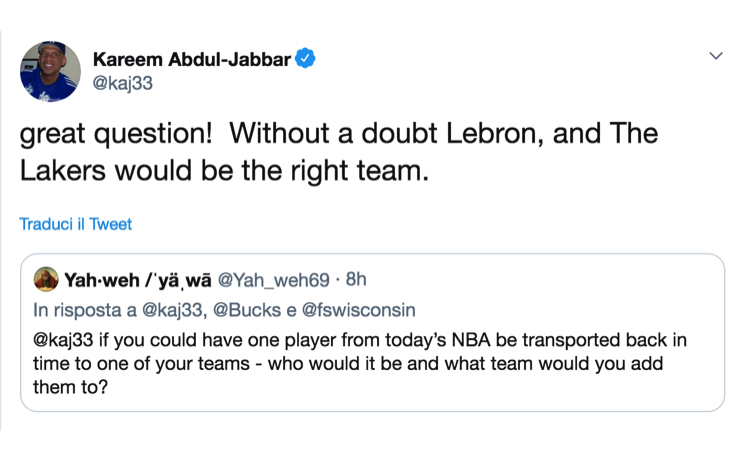Open Kareem Abdul-Jabbar's profile picture
738x462 pixels.
(x=49, y=72)
